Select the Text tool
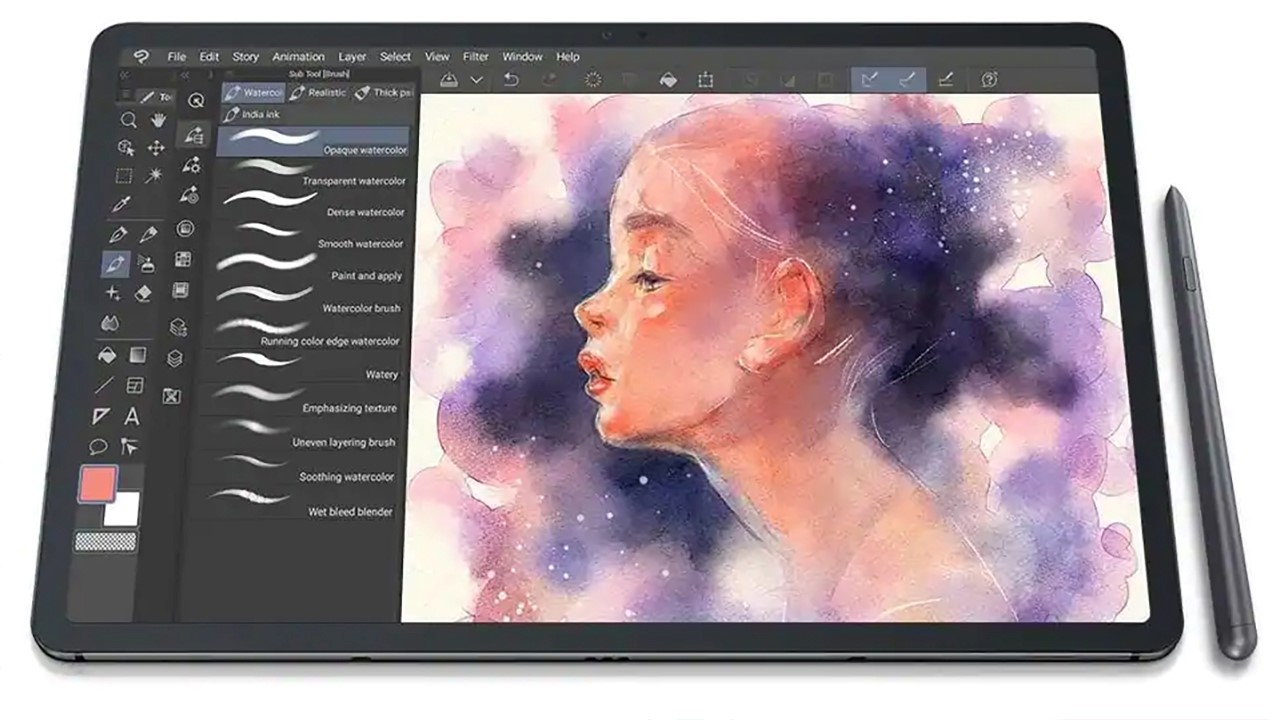Image resolution: width=1280 pixels, height=720 pixels. tap(132, 416)
